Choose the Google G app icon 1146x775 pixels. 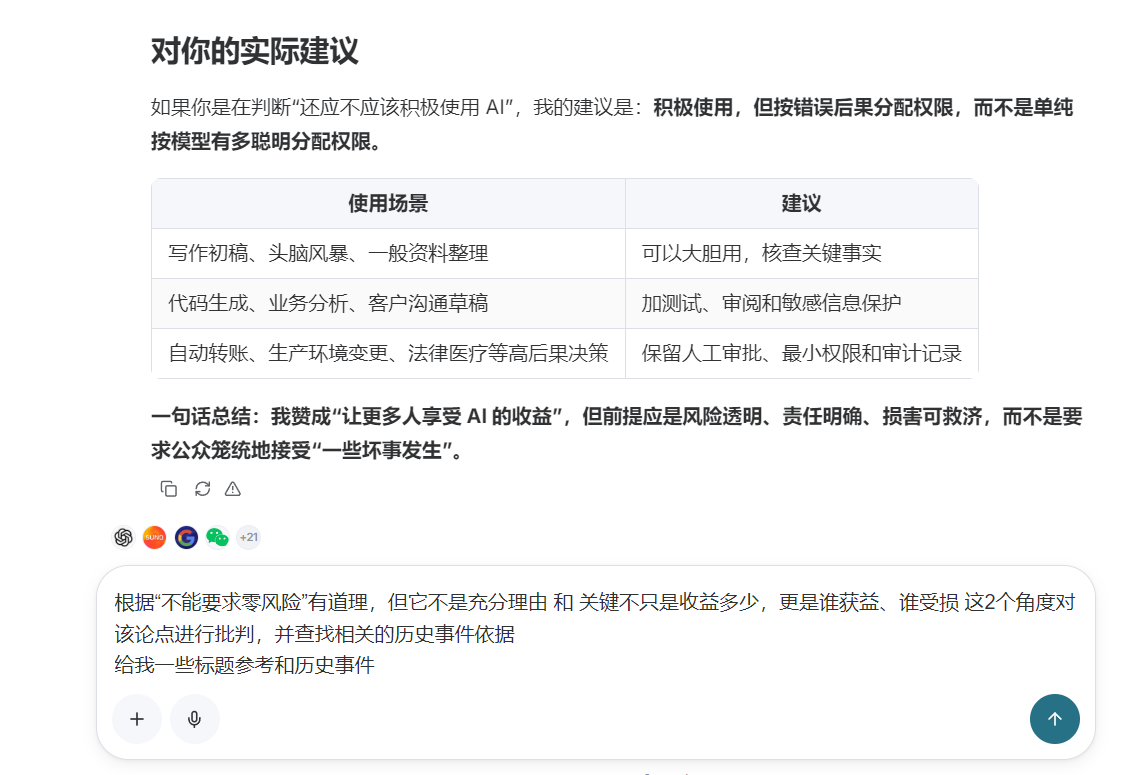(186, 537)
